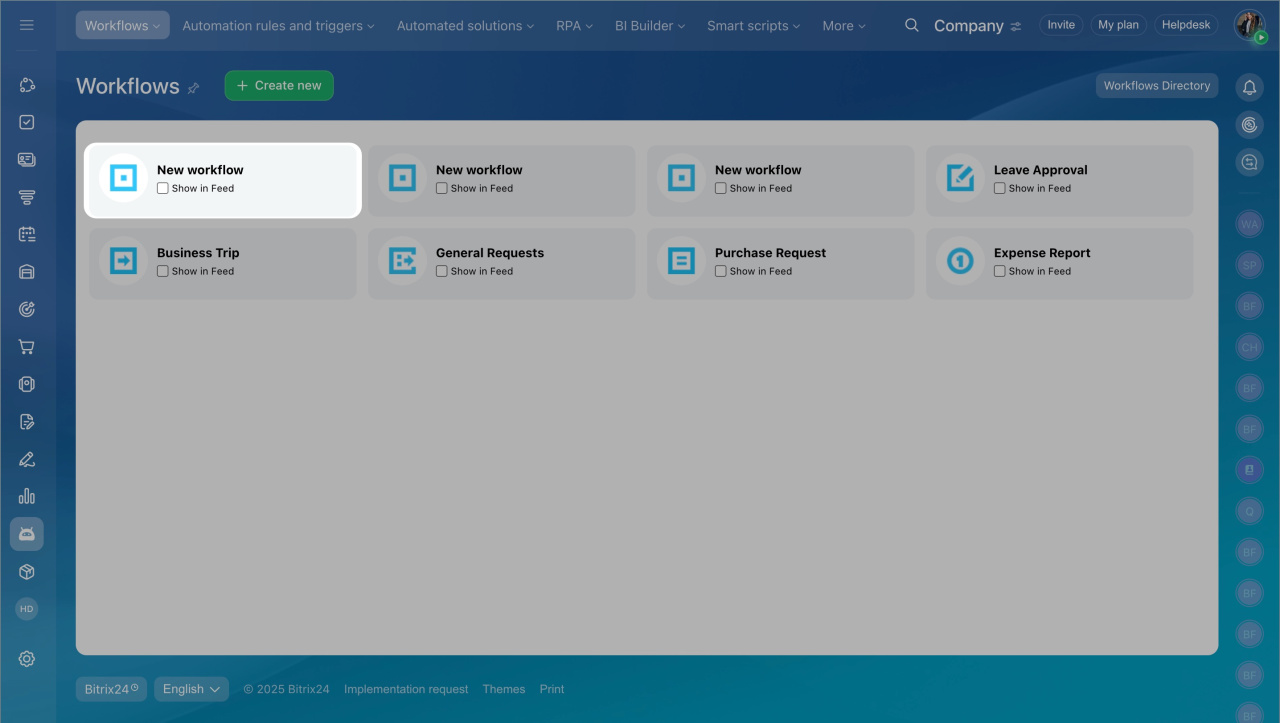Open the CH contact avatar
This screenshot has width=1280, height=723.
pos(1249,348)
